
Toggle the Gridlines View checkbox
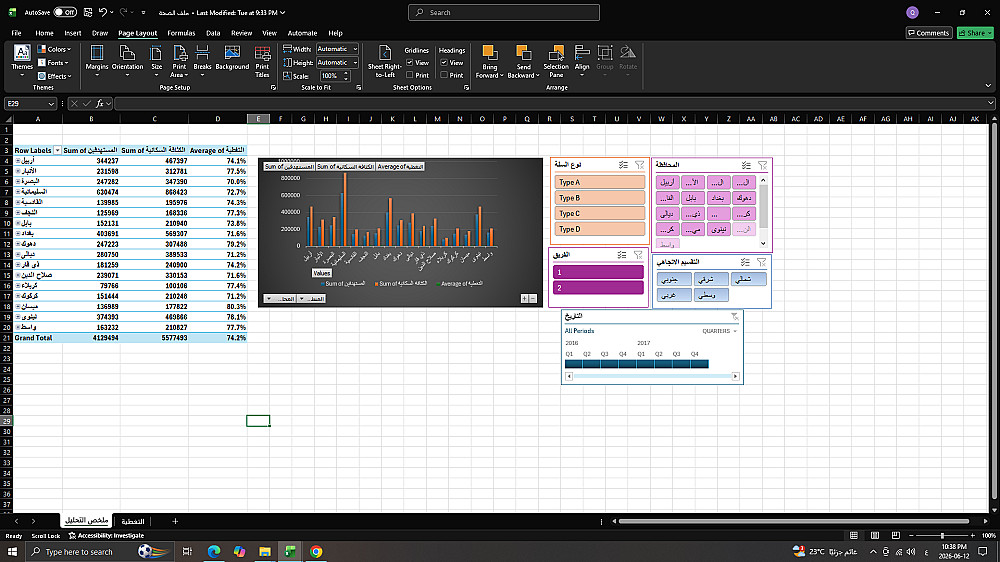click(x=410, y=63)
